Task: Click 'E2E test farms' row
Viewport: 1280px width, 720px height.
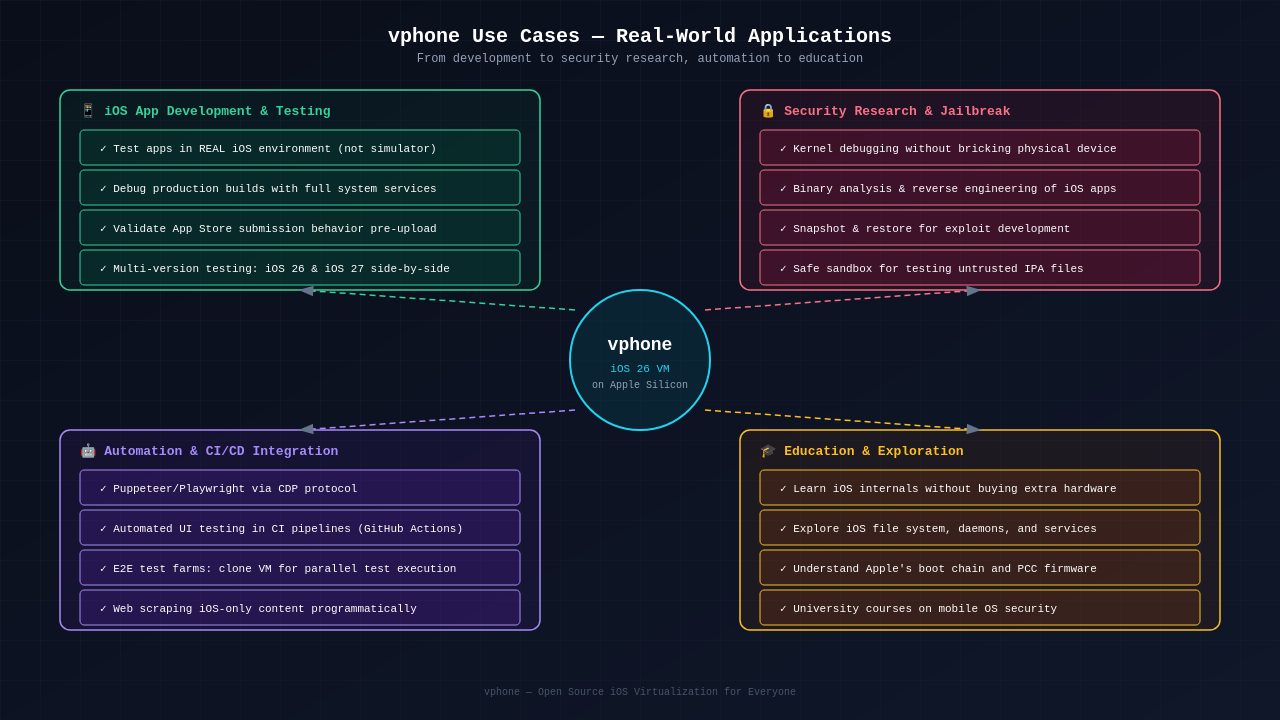Action: [300, 568]
